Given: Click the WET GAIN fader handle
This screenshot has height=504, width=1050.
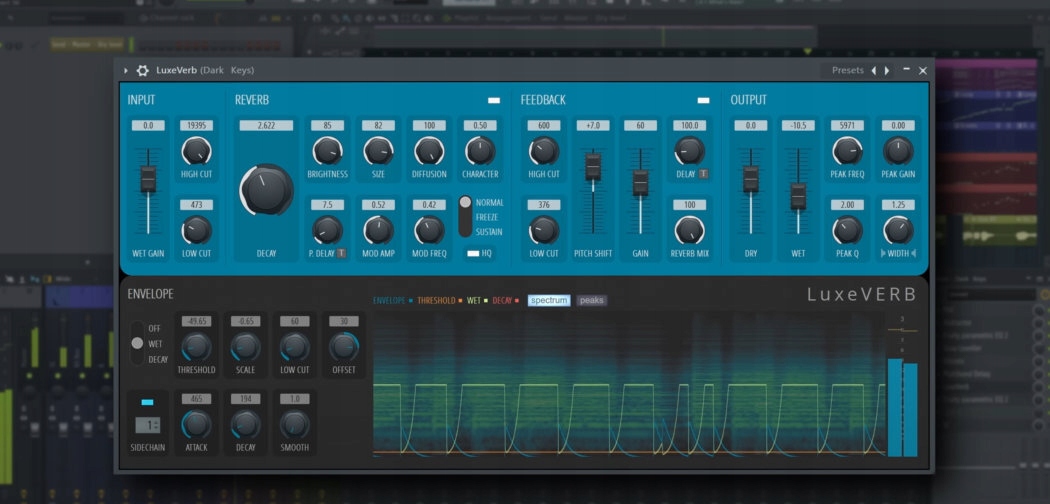Looking at the screenshot, I should tap(148, 179).
